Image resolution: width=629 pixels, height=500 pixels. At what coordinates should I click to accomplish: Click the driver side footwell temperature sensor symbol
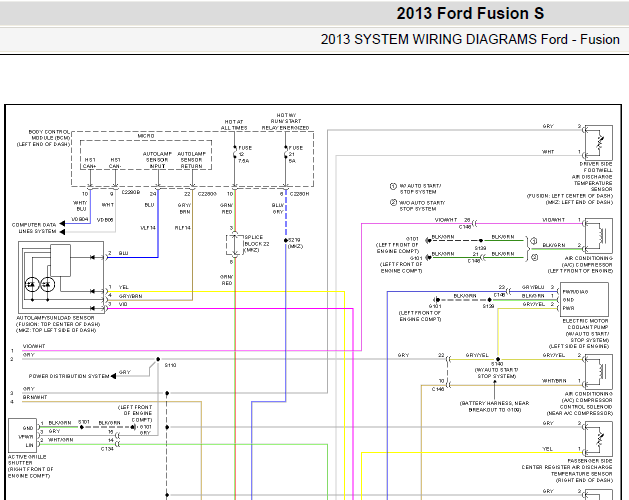pyautogui.click(x=599, y=142)
